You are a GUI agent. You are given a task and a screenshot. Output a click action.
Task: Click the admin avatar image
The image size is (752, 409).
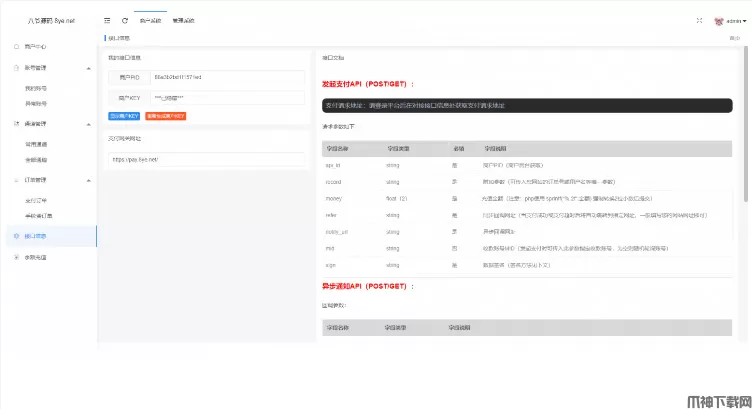point(719,20)
